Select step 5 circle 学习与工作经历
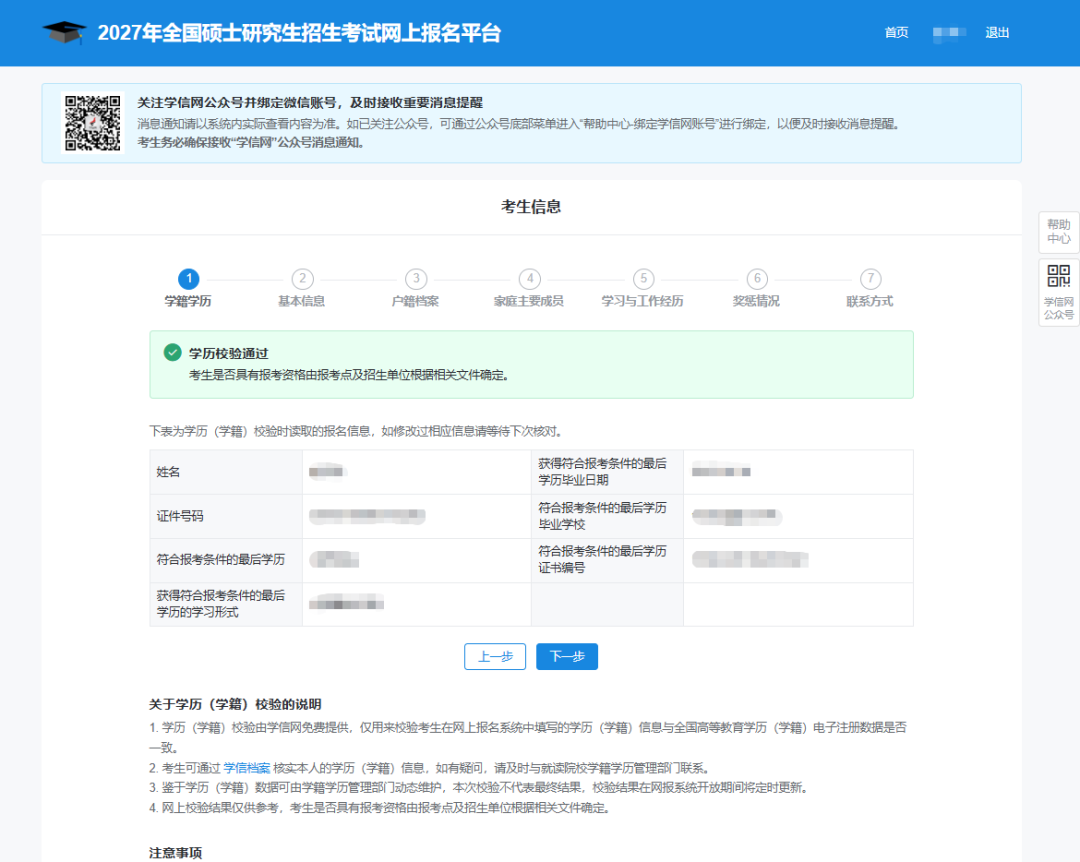1080x862 pixels. tap(643, 279)
